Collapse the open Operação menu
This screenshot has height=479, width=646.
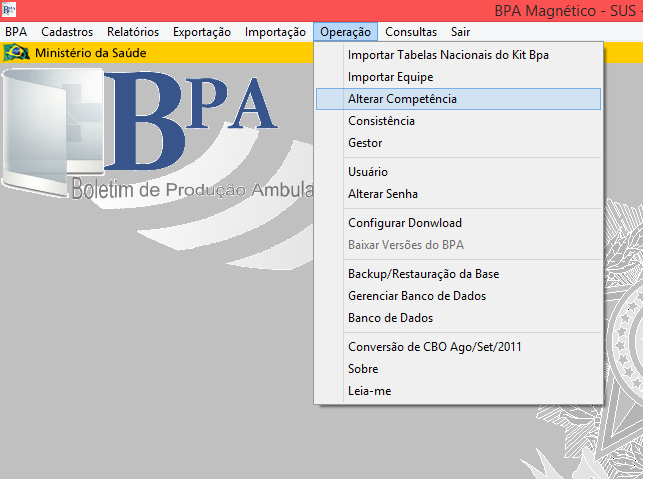tap(345, 32)
